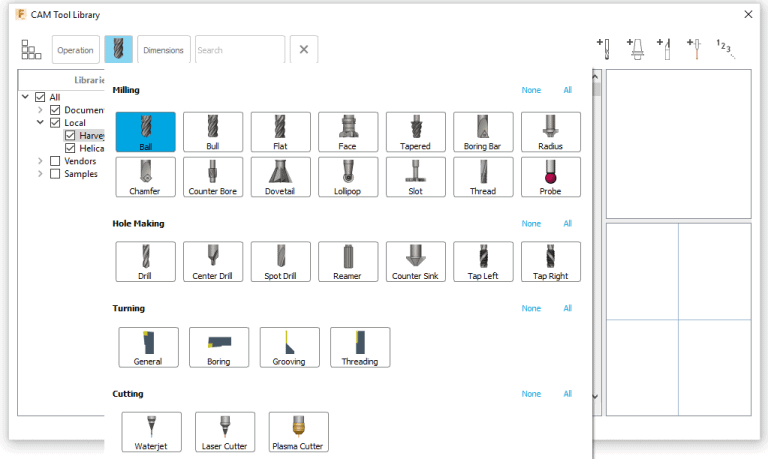Viewport: 768px width, 459px height.
Task: Enable the Vendors library checkbox
Action: [55, 161]
